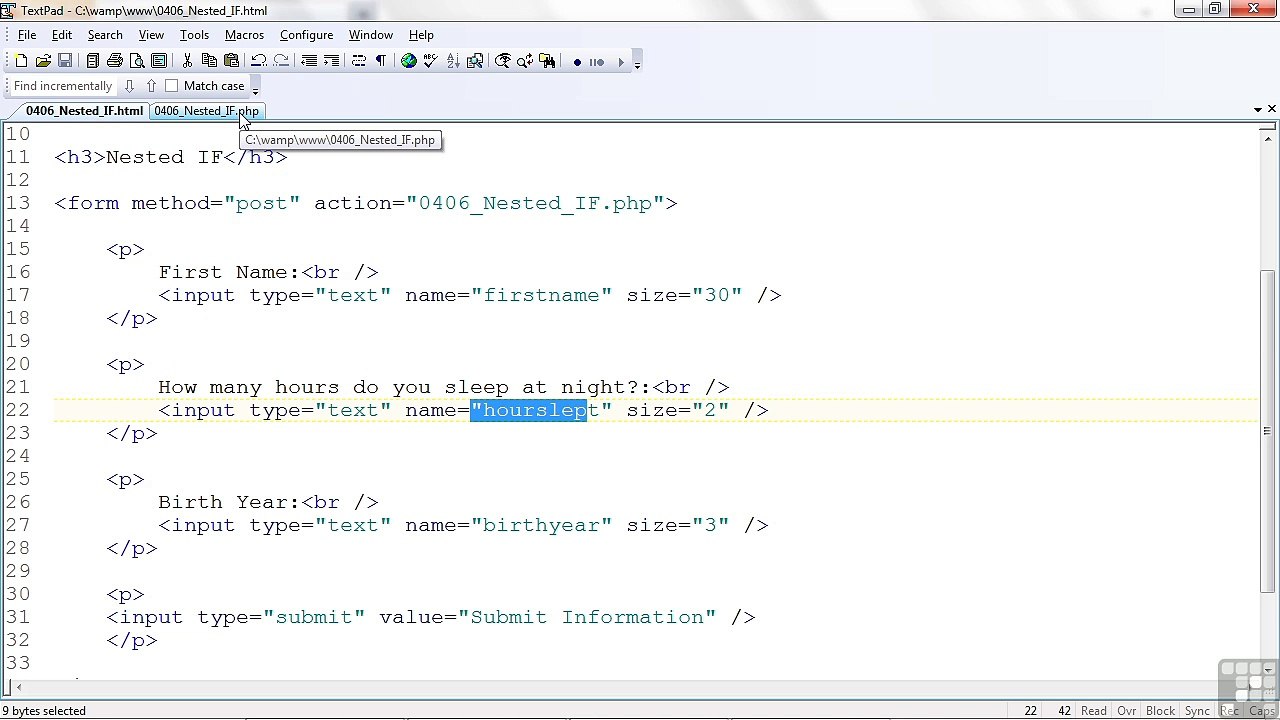Save the file with the floppy disk icon
The height and width of the screenshot is (720, 1280).
[x=65, y=61]
